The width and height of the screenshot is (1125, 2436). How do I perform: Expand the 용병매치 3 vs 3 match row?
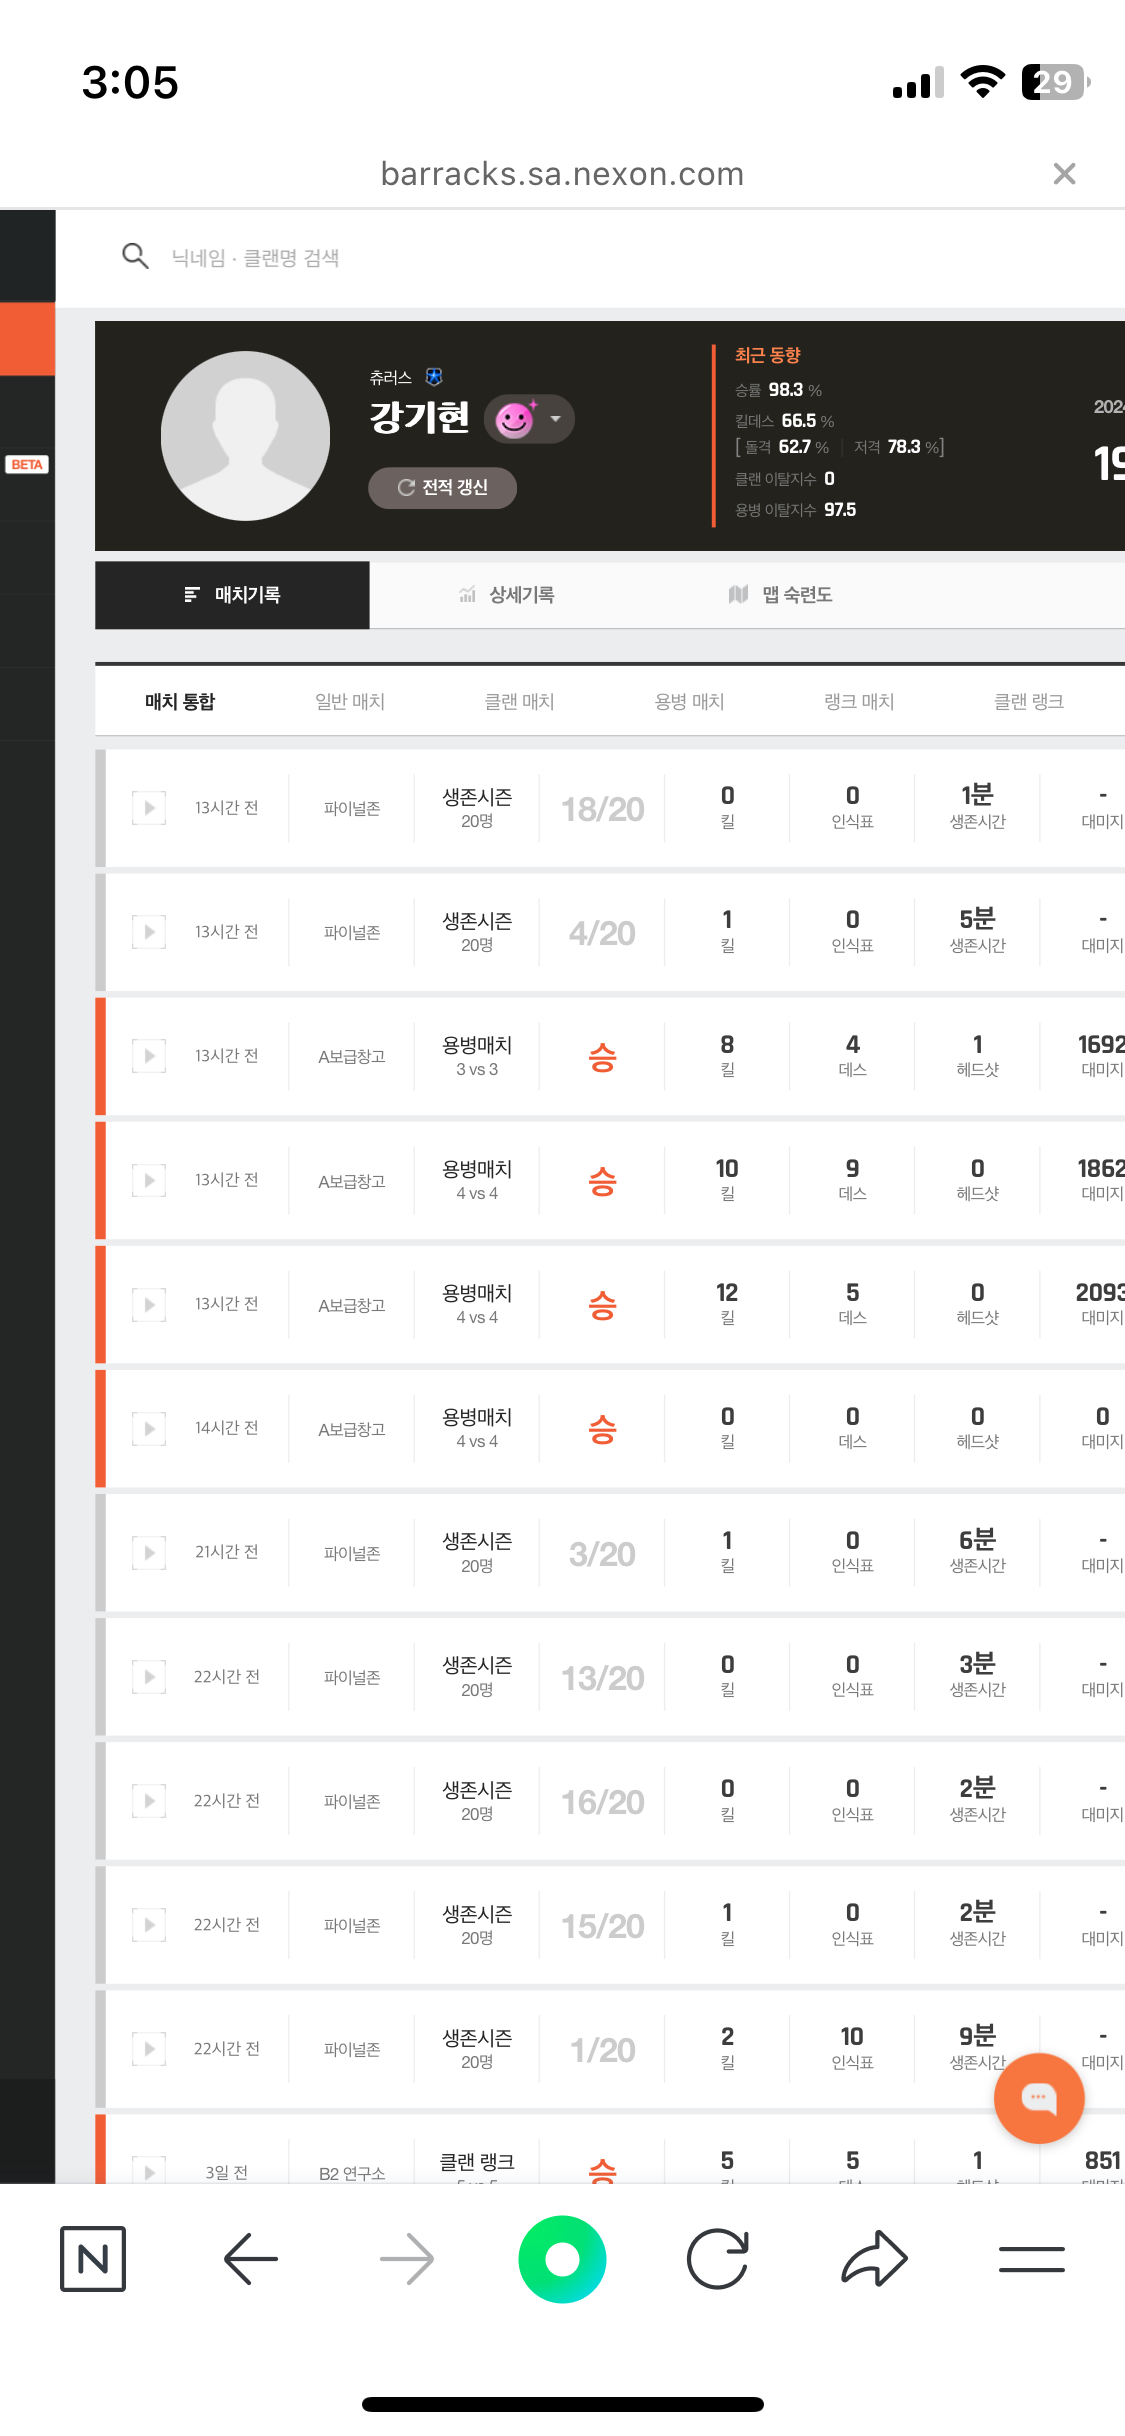tap(149, 1055)
